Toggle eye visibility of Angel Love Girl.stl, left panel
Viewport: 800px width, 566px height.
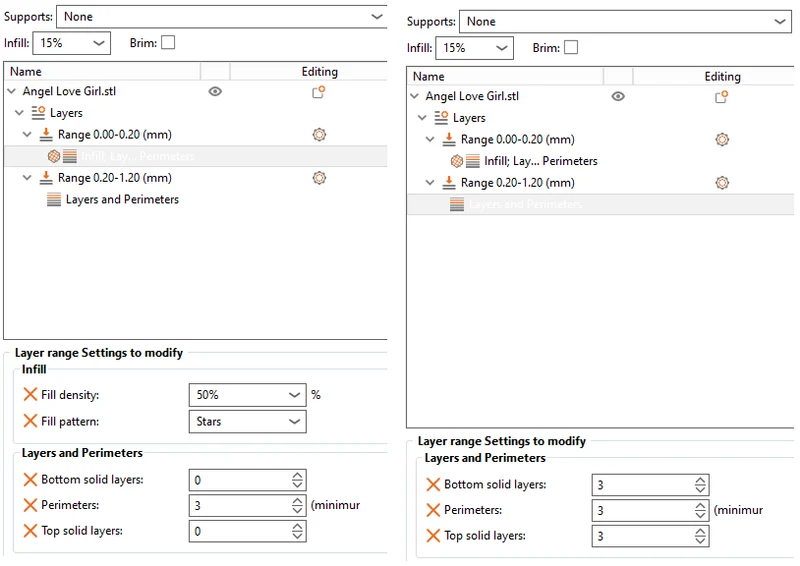click(x=215, y=91)
